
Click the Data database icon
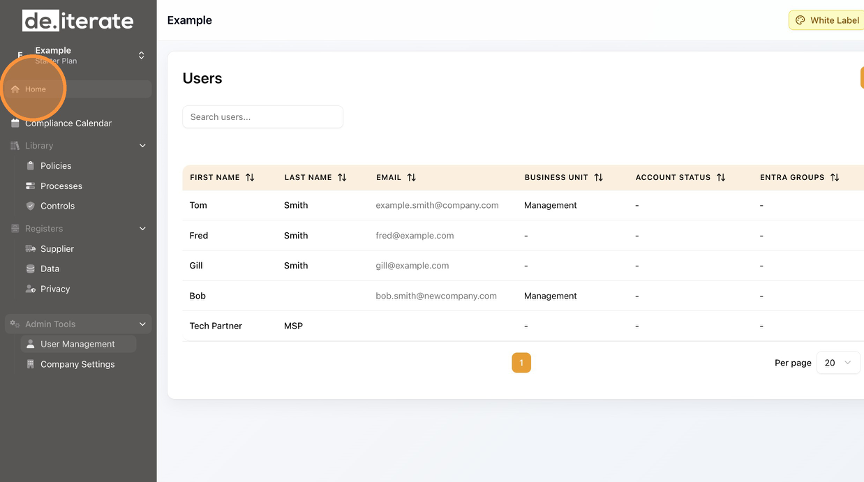tap(31, 269)
